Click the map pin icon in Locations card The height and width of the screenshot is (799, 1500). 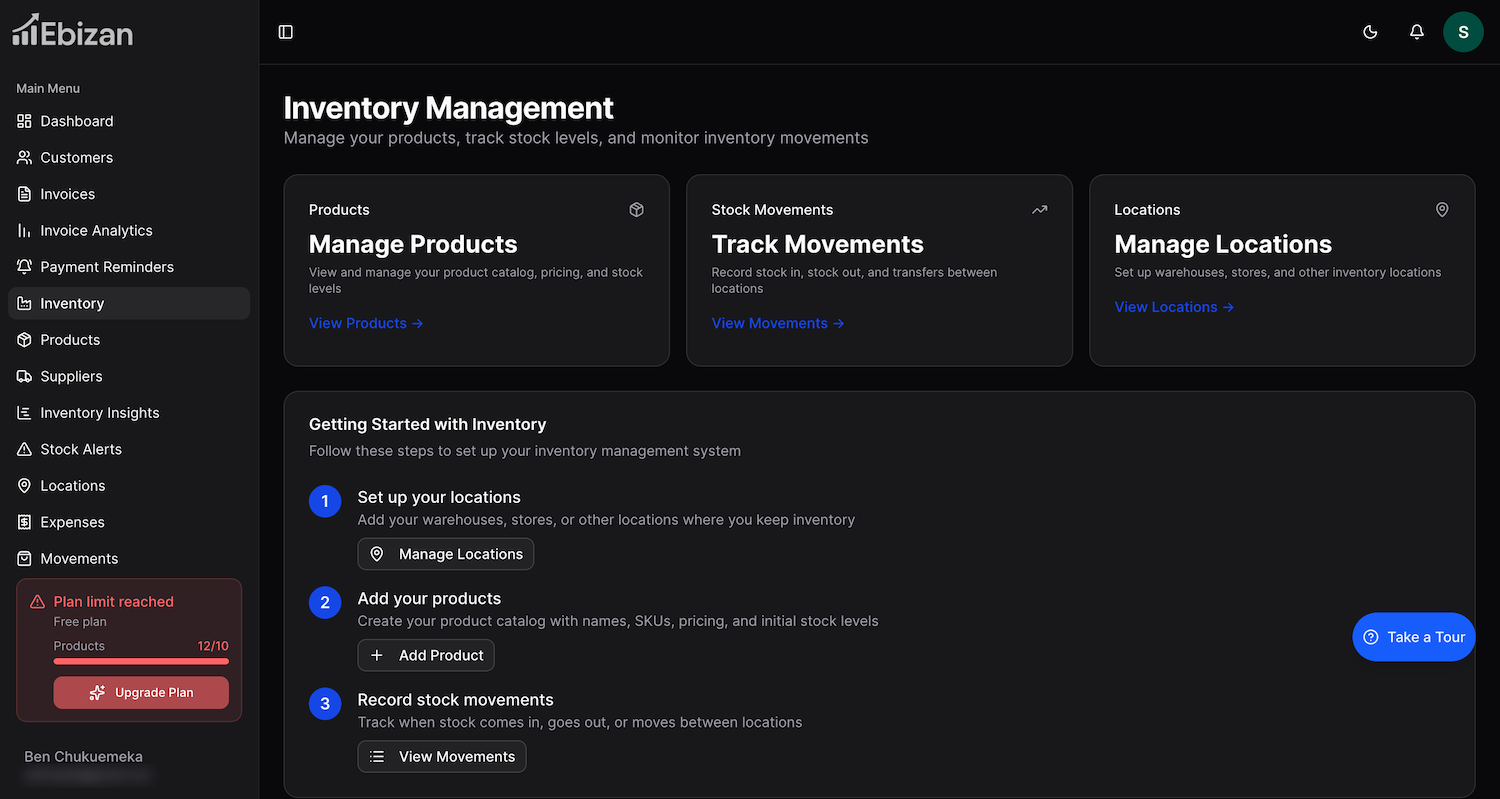(x=1441, y=210)
